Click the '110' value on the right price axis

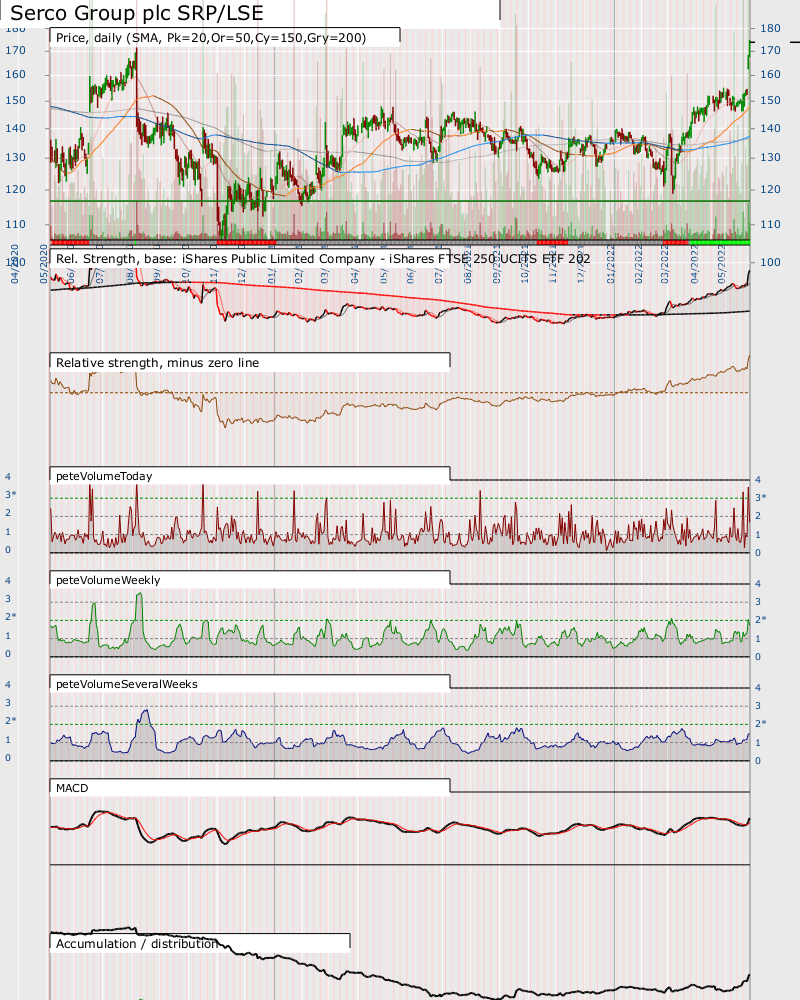pyautogui.click(x=770, y=224)
